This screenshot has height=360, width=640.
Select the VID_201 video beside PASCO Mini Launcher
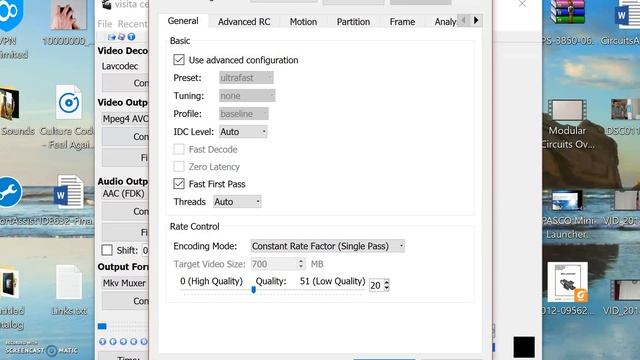(x=627, y=201)
